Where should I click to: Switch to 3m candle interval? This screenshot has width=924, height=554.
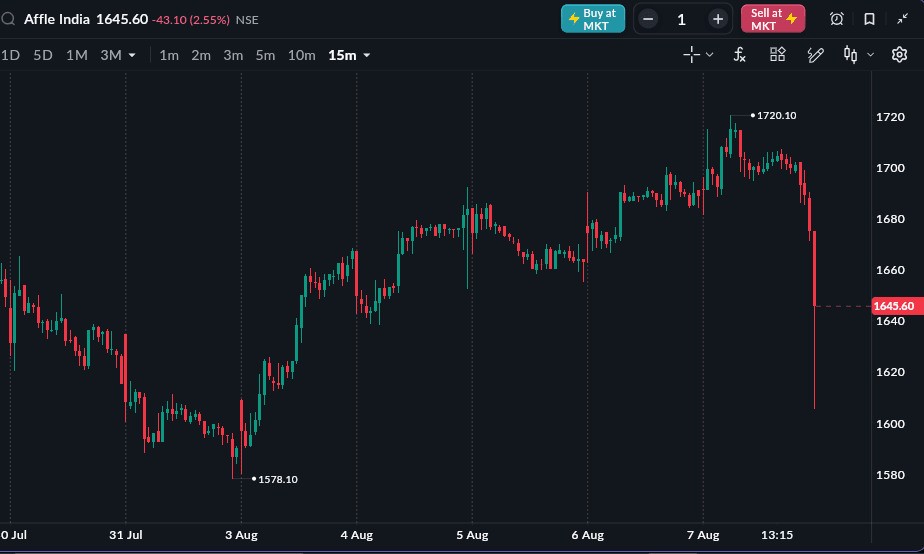pos(233,55)
